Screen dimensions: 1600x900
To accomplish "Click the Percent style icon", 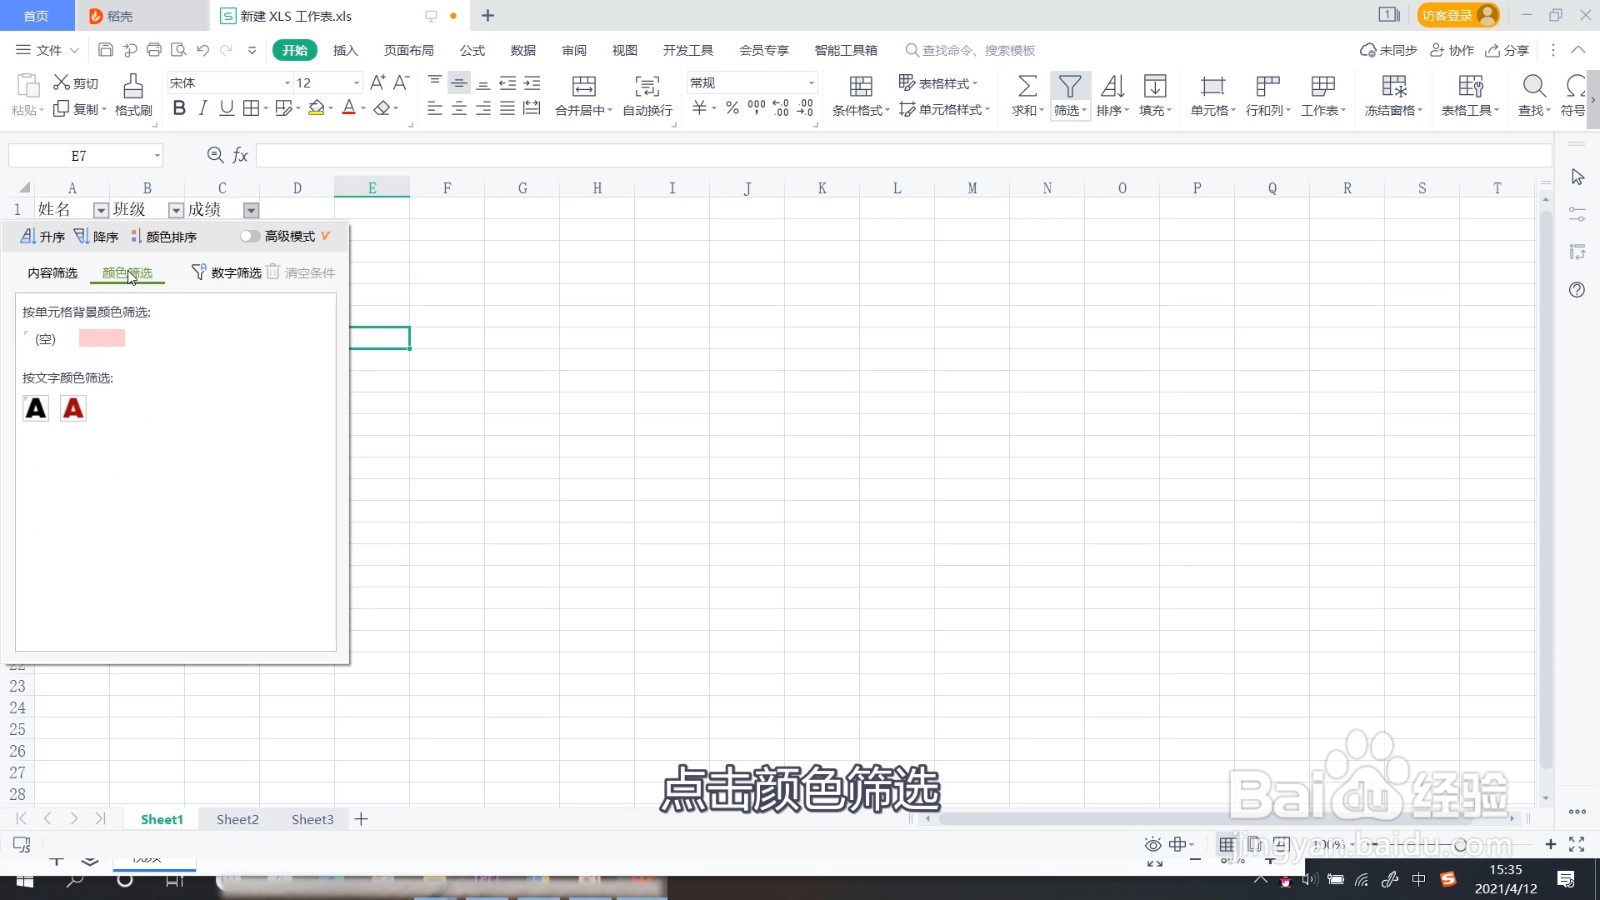I will tap(732, 108).
